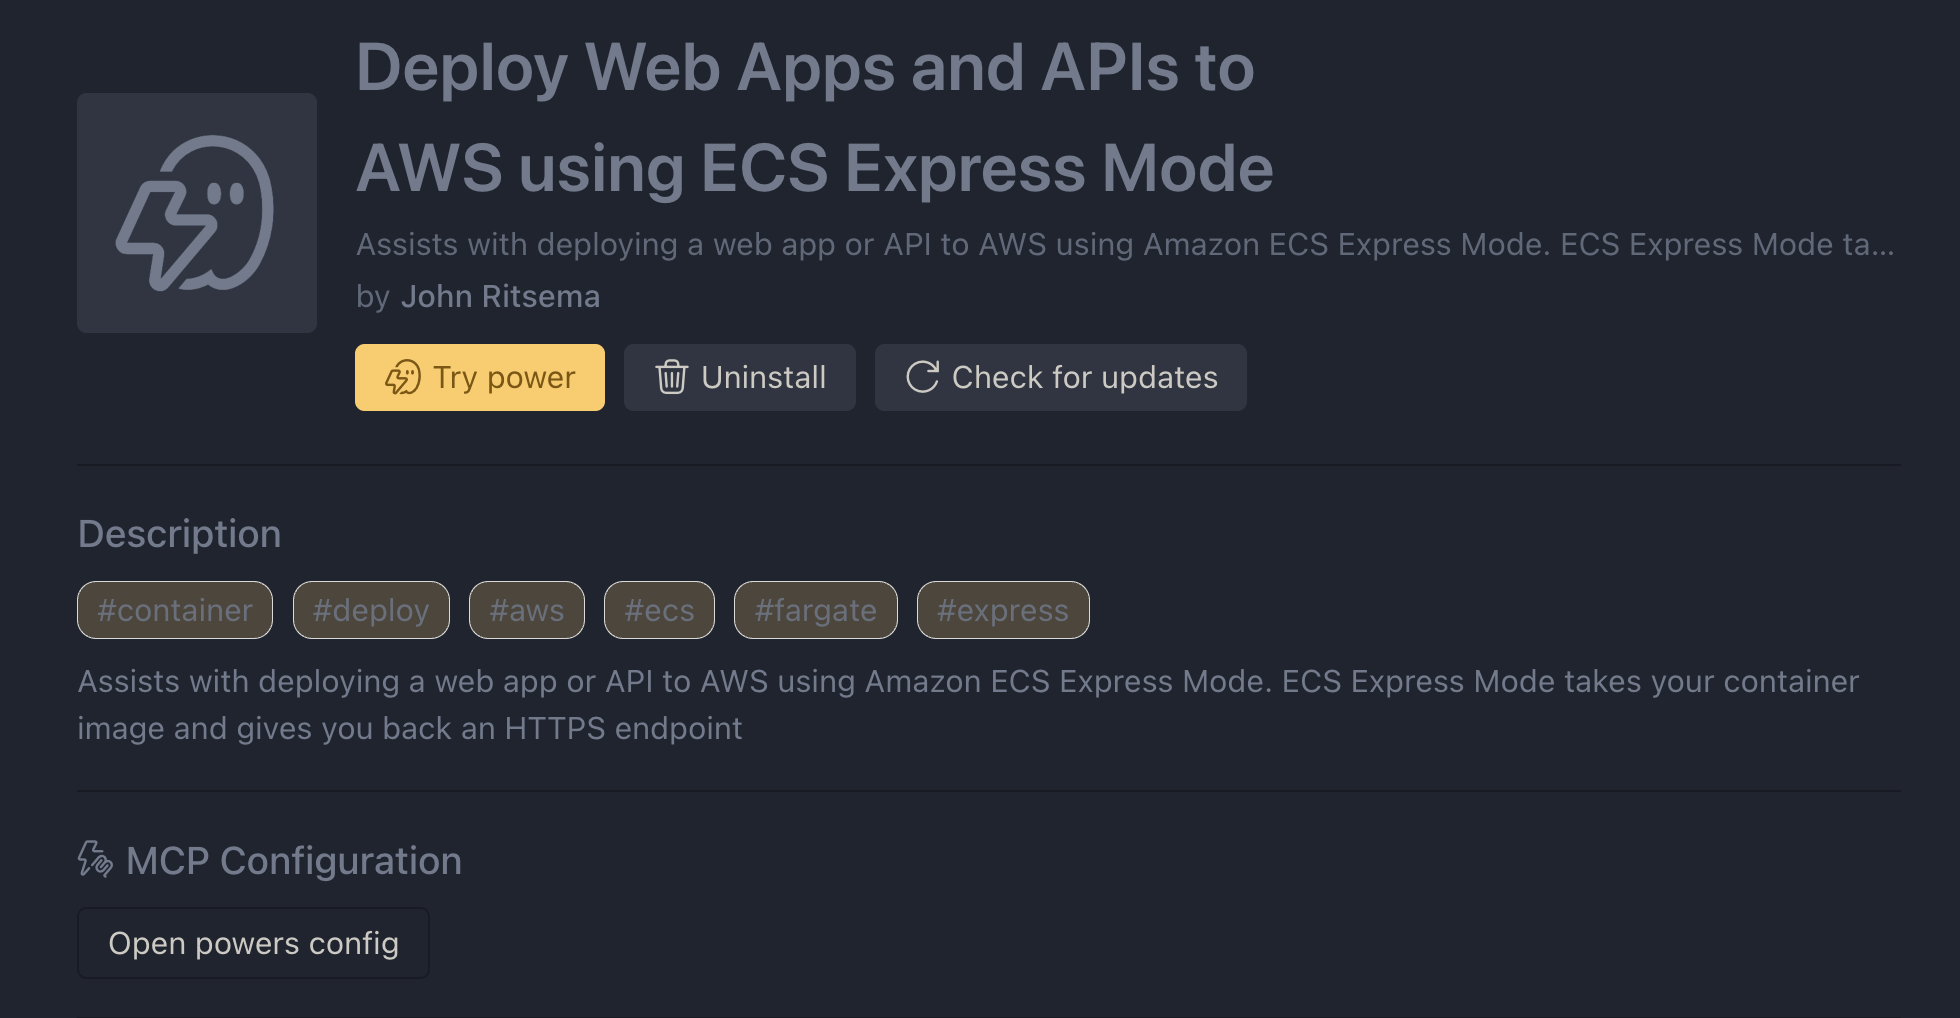Click the trash can Uninstall icon
Viewport: 1960px width, 1018px height.
(671, 378)
